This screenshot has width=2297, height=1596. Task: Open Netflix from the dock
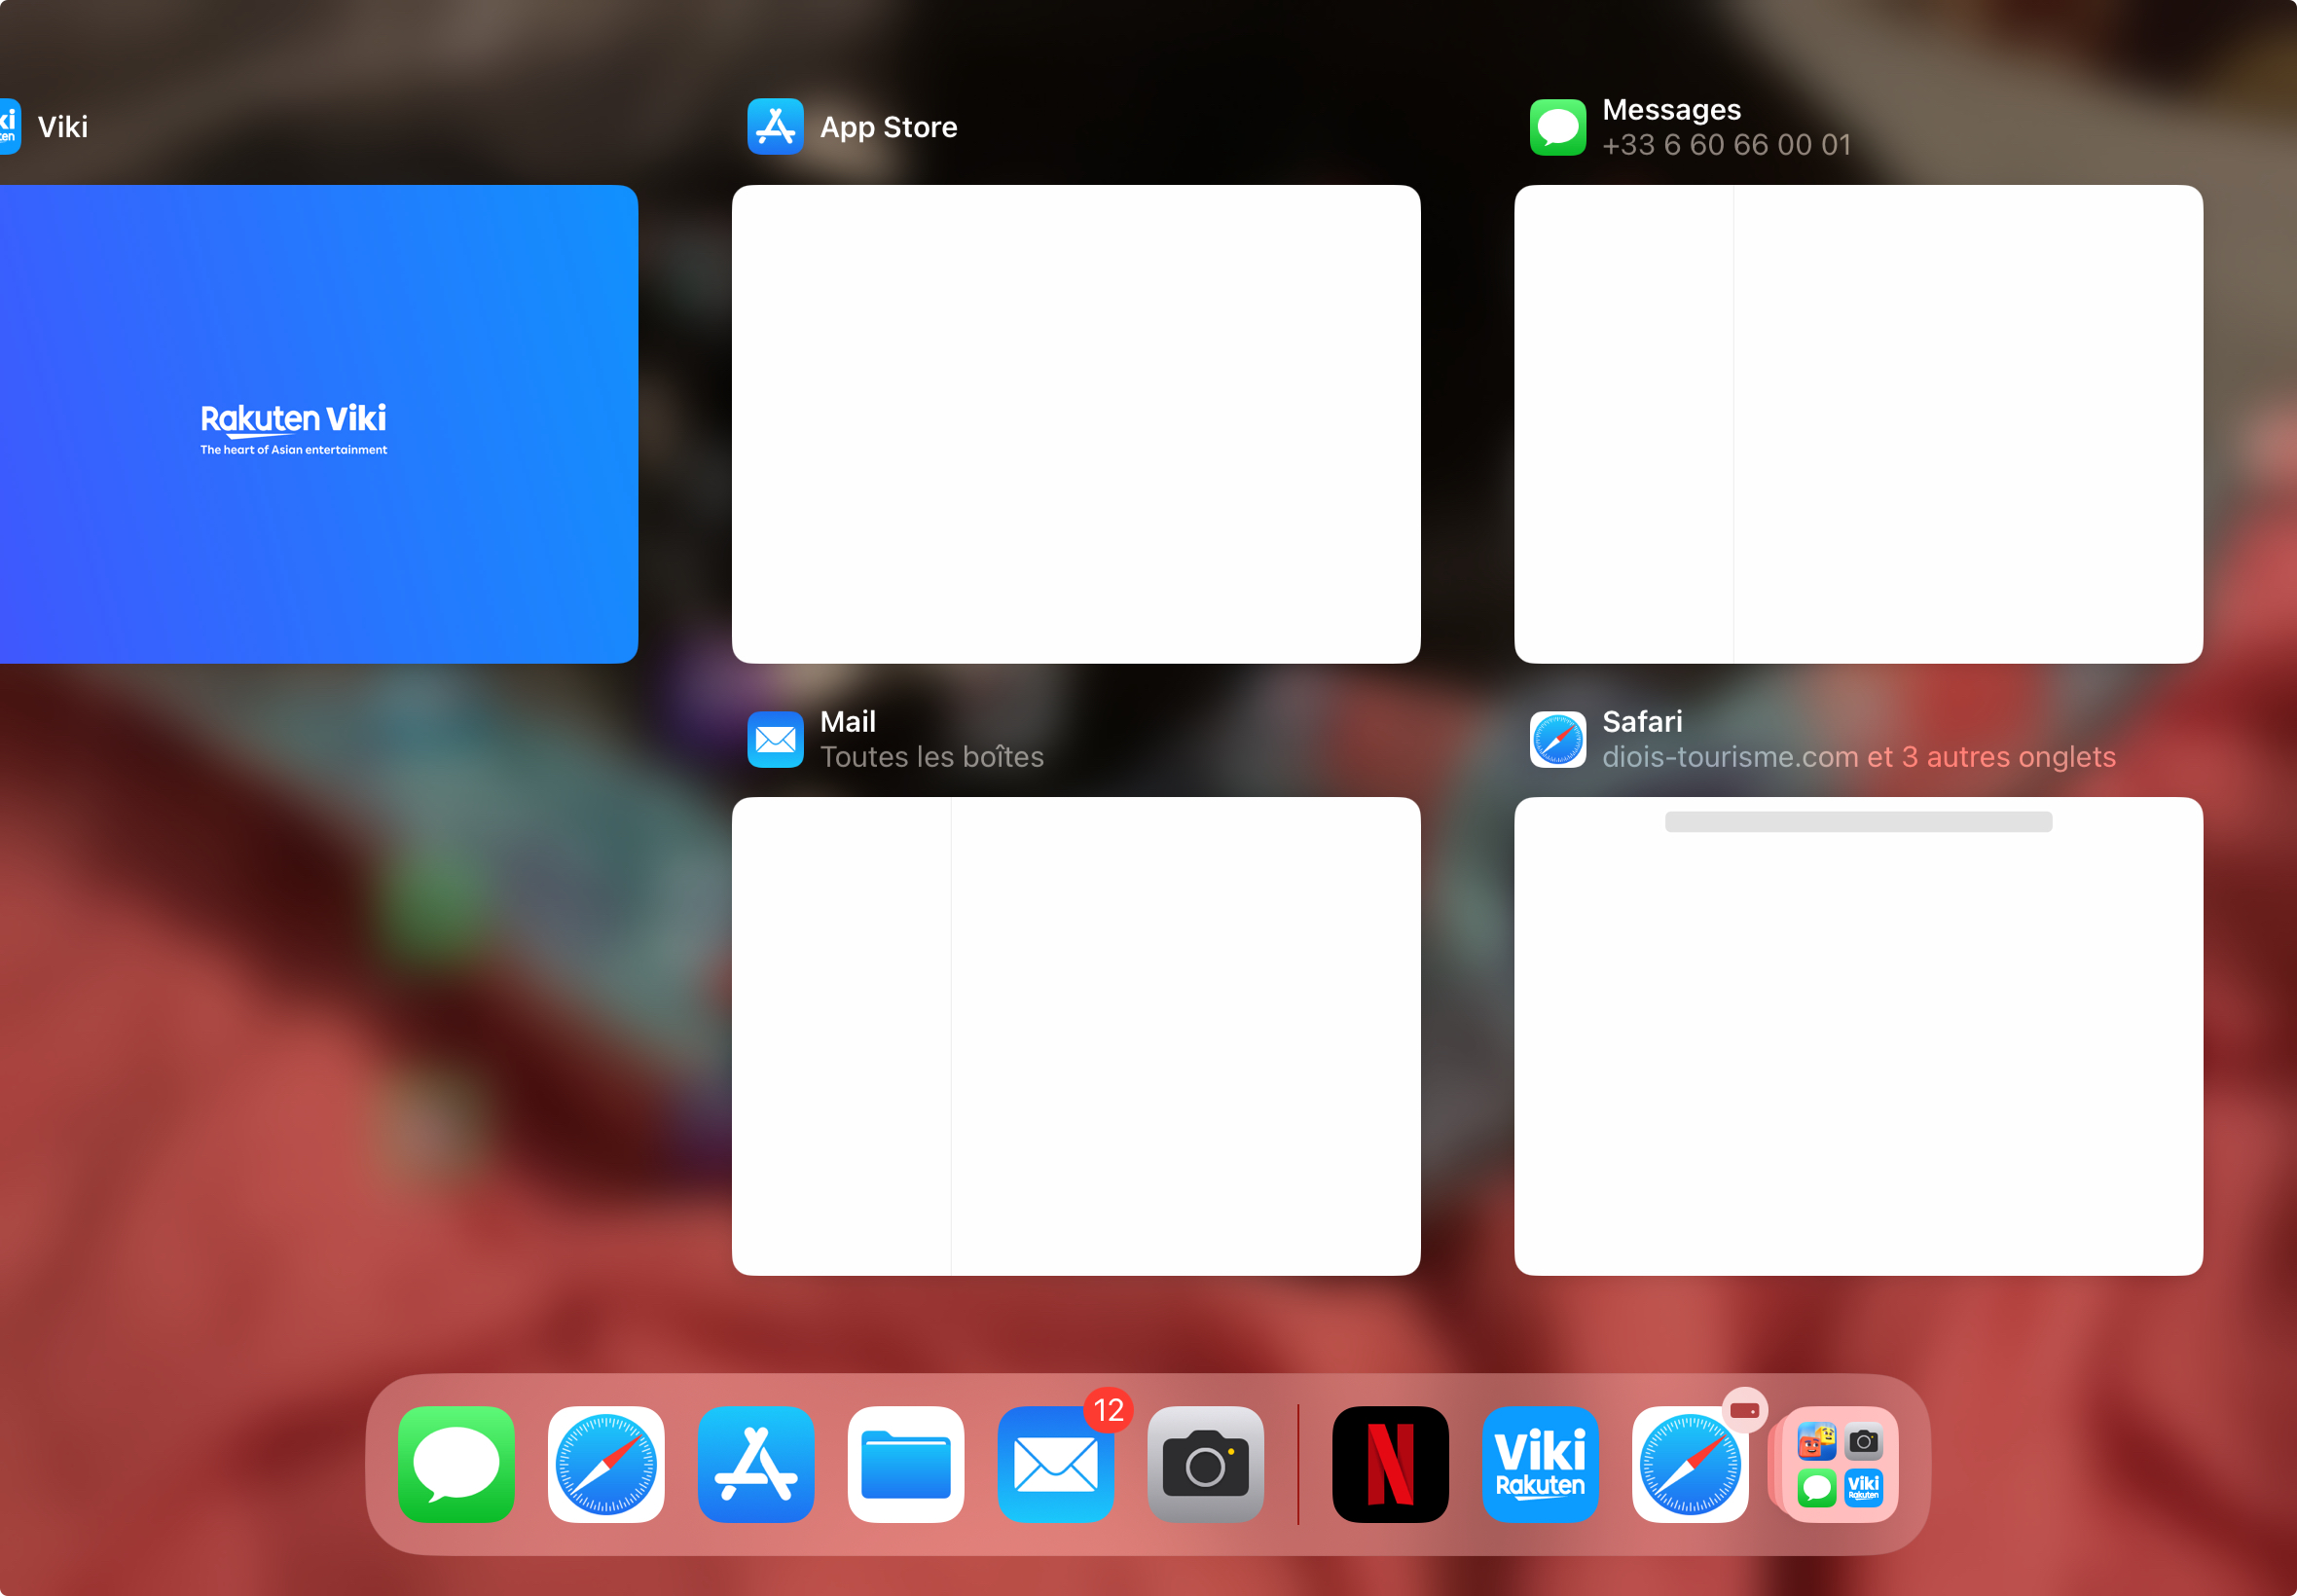click(x=1390, y=1464)
